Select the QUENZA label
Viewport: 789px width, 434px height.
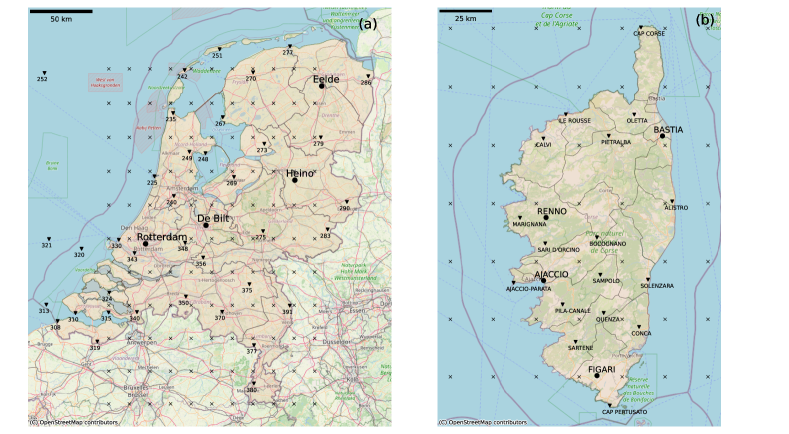(x=608, y=320)
